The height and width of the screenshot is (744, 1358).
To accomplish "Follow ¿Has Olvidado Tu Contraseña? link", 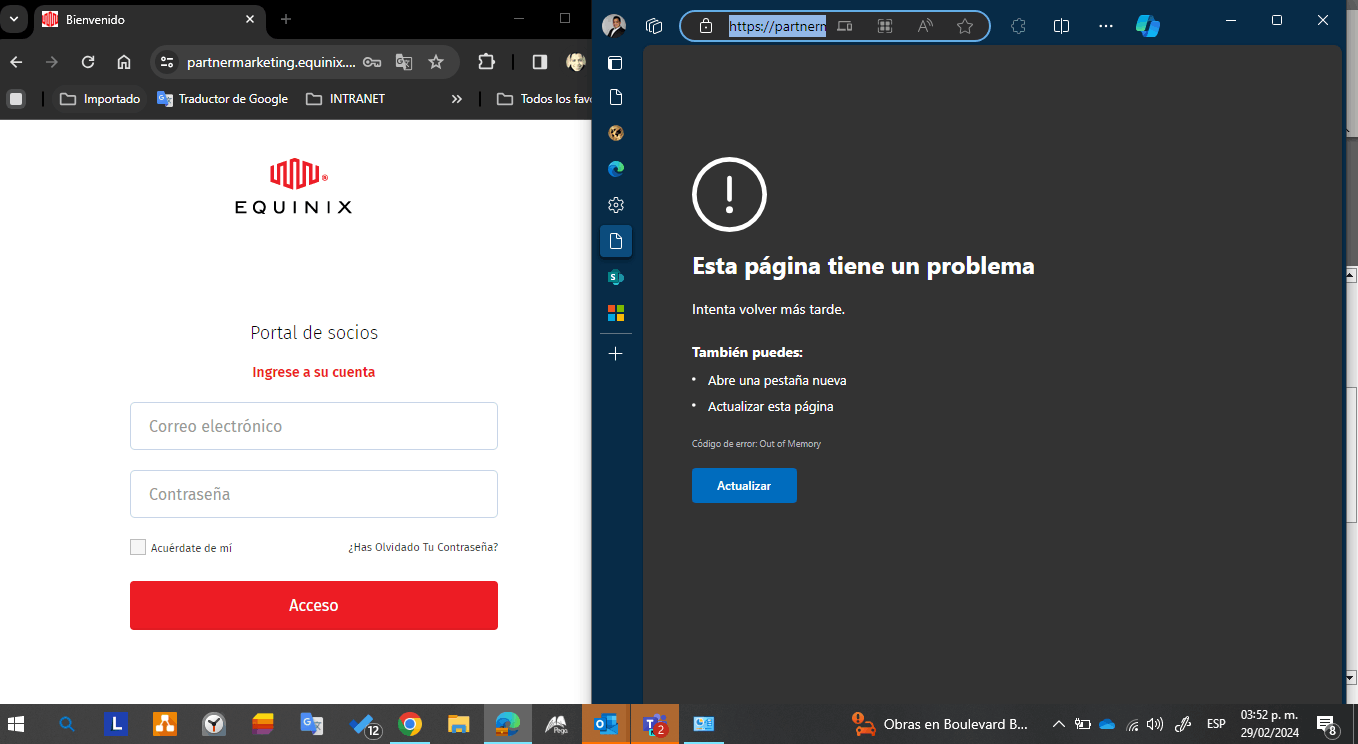I will [423, 547].
